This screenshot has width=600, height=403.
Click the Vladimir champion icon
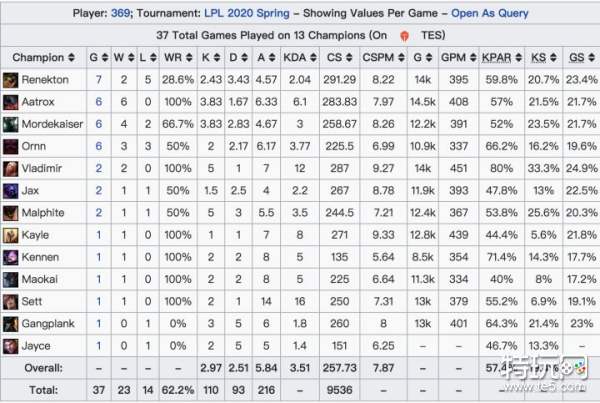10,167
